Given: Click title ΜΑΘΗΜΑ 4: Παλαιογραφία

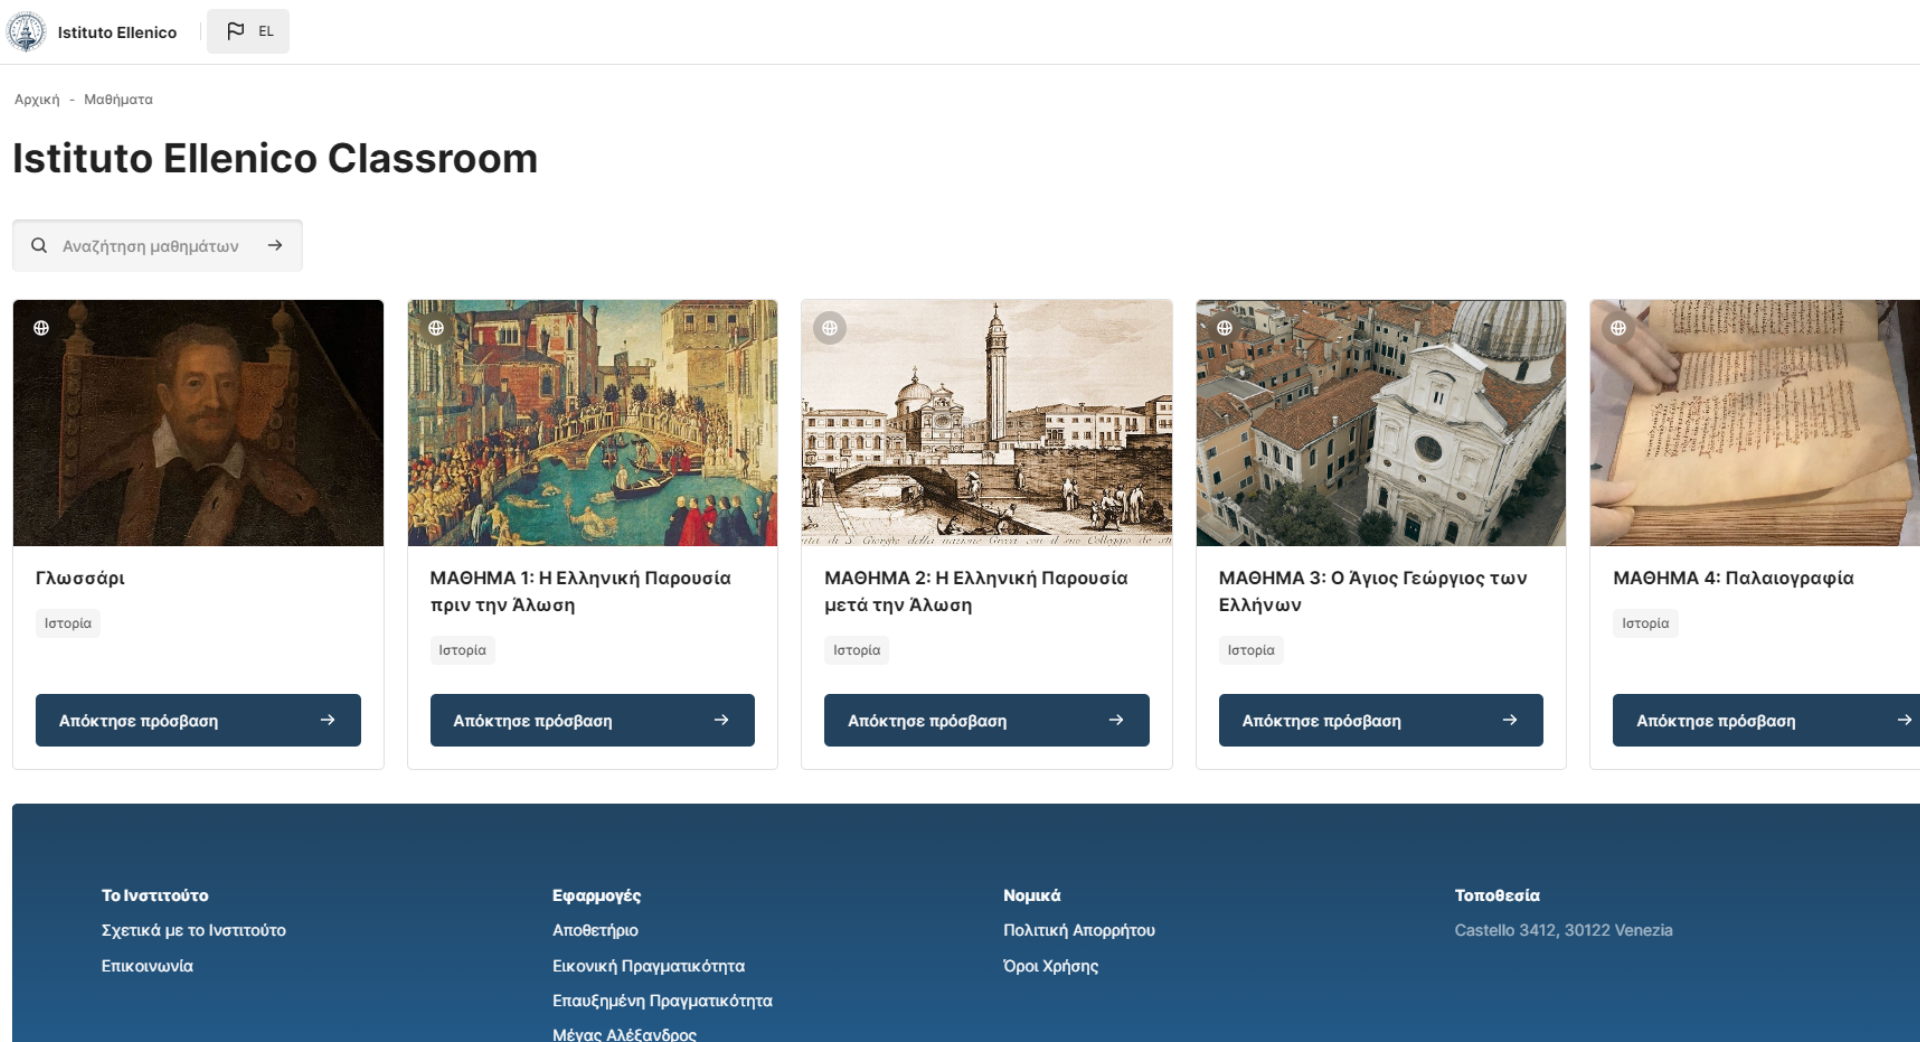Looking at the screenshot, I should click(1733, 578).
